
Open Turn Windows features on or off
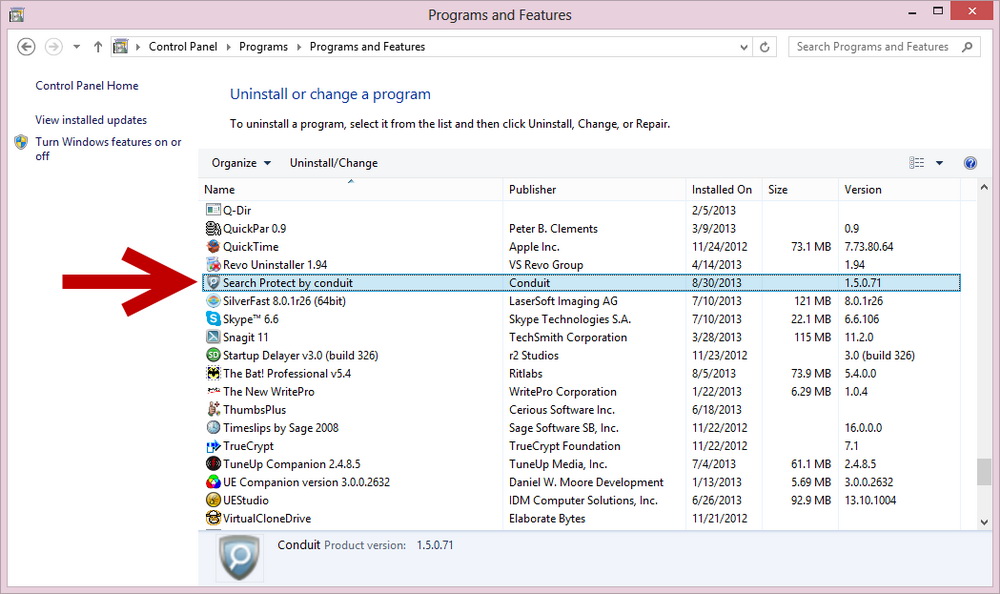[x=108, y=149]
